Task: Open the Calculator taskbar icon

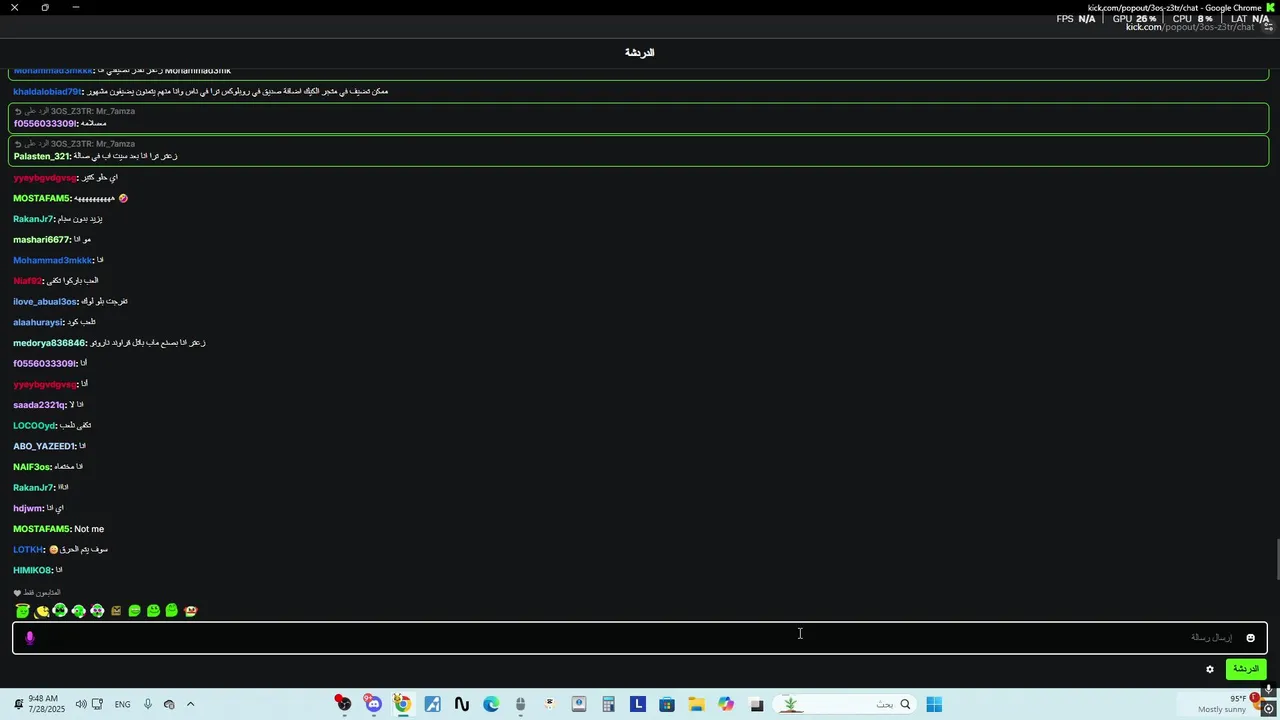Action: [608, 704]
